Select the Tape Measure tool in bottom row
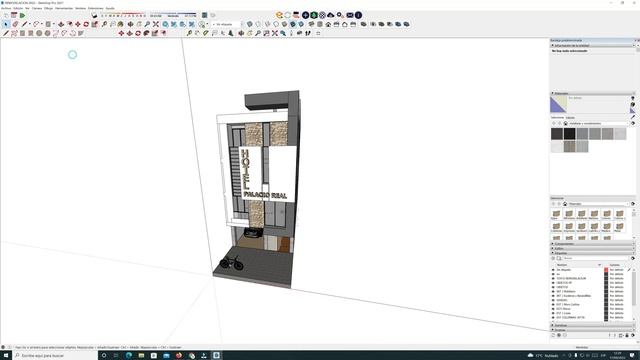Image resolution: width=640 pixels, height=360 pixels. 189,33
